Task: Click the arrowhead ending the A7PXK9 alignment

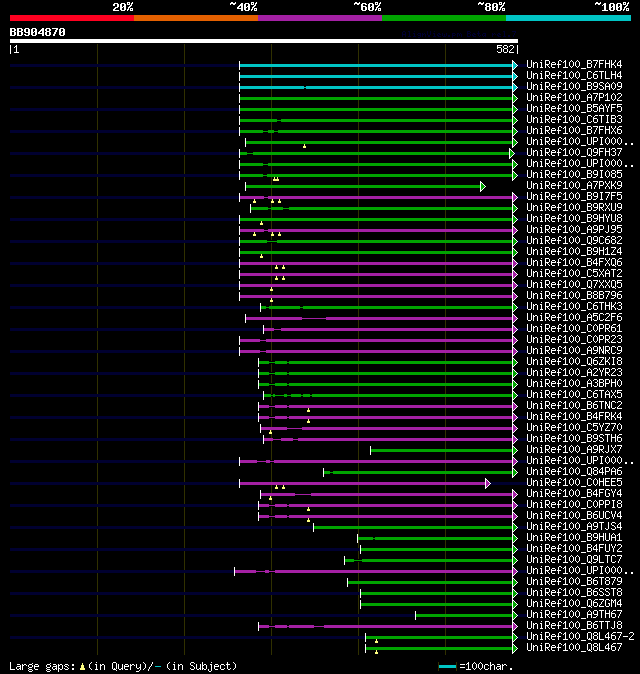Action: [483, 187]
